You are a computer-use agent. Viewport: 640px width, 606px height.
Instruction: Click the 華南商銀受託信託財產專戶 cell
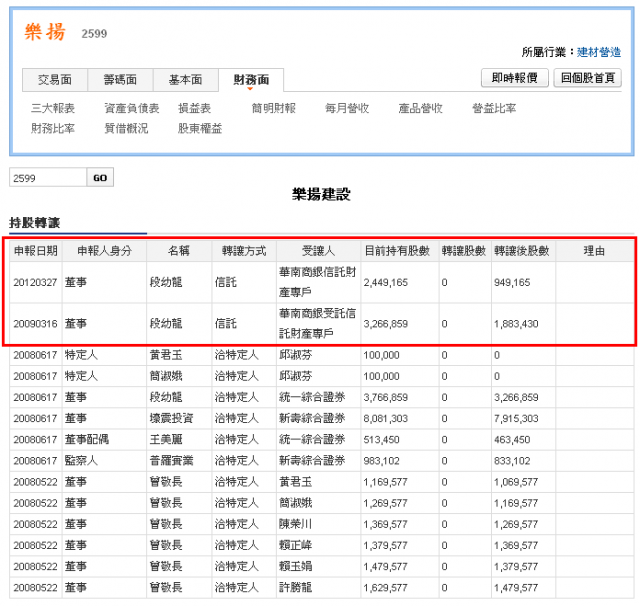[x=318, y=323]
